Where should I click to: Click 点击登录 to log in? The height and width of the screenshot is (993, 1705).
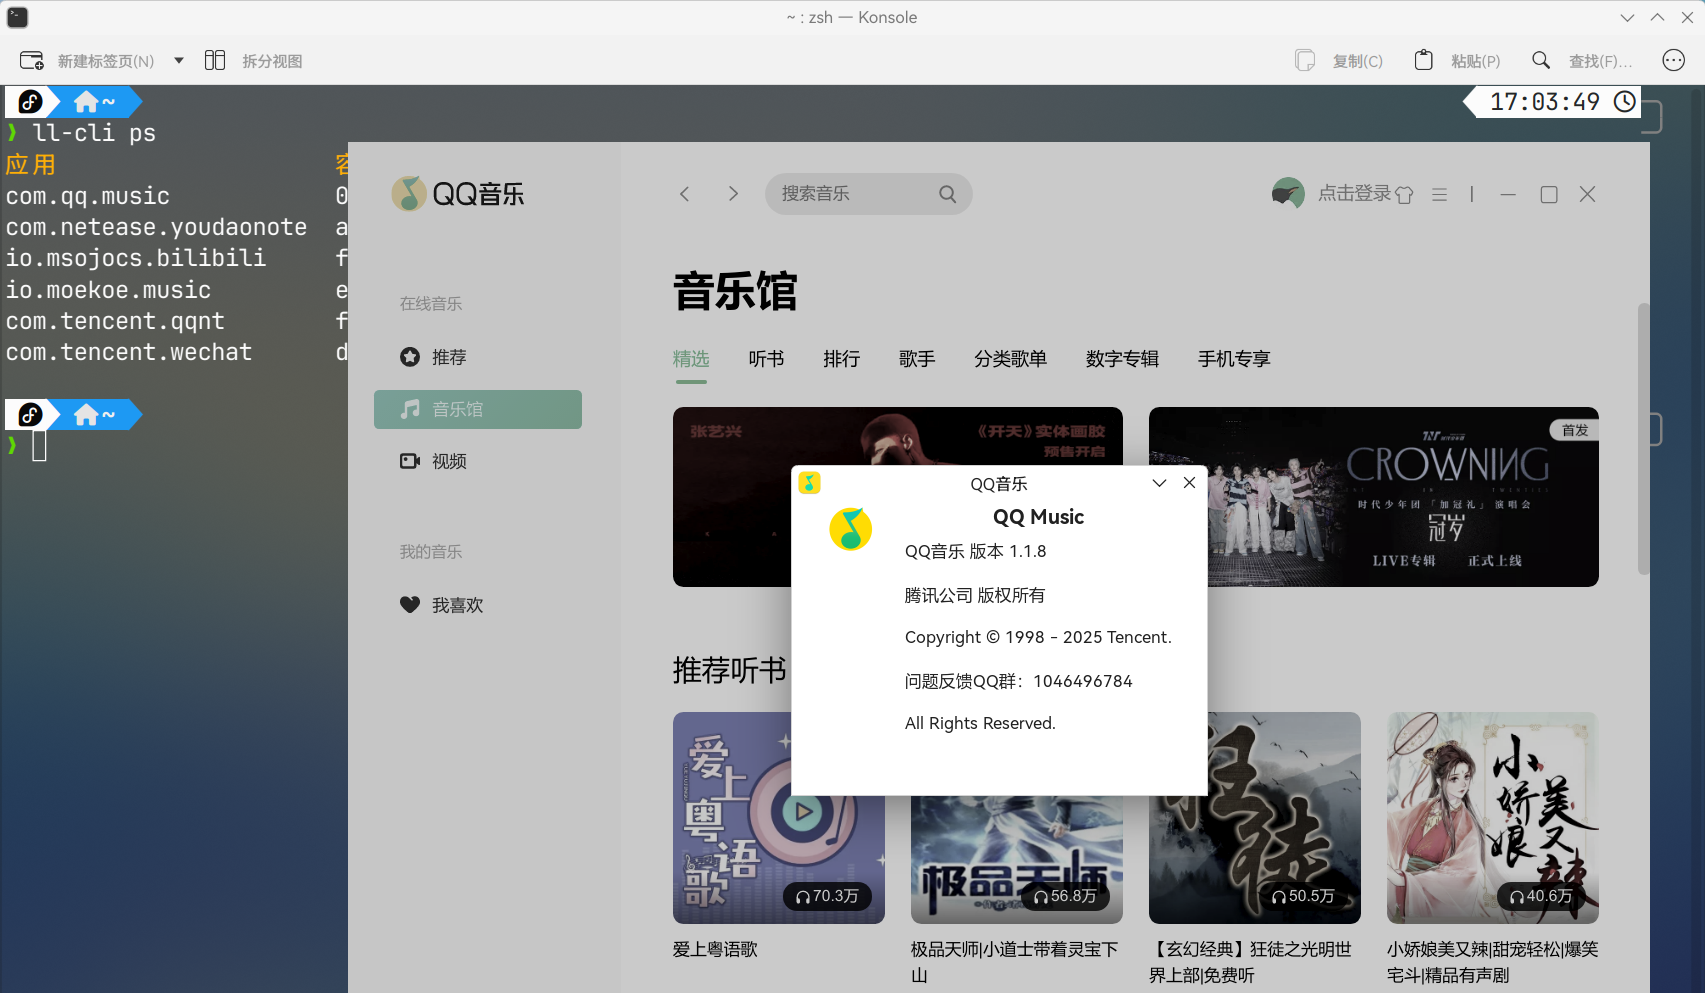tap(1354, 193)
